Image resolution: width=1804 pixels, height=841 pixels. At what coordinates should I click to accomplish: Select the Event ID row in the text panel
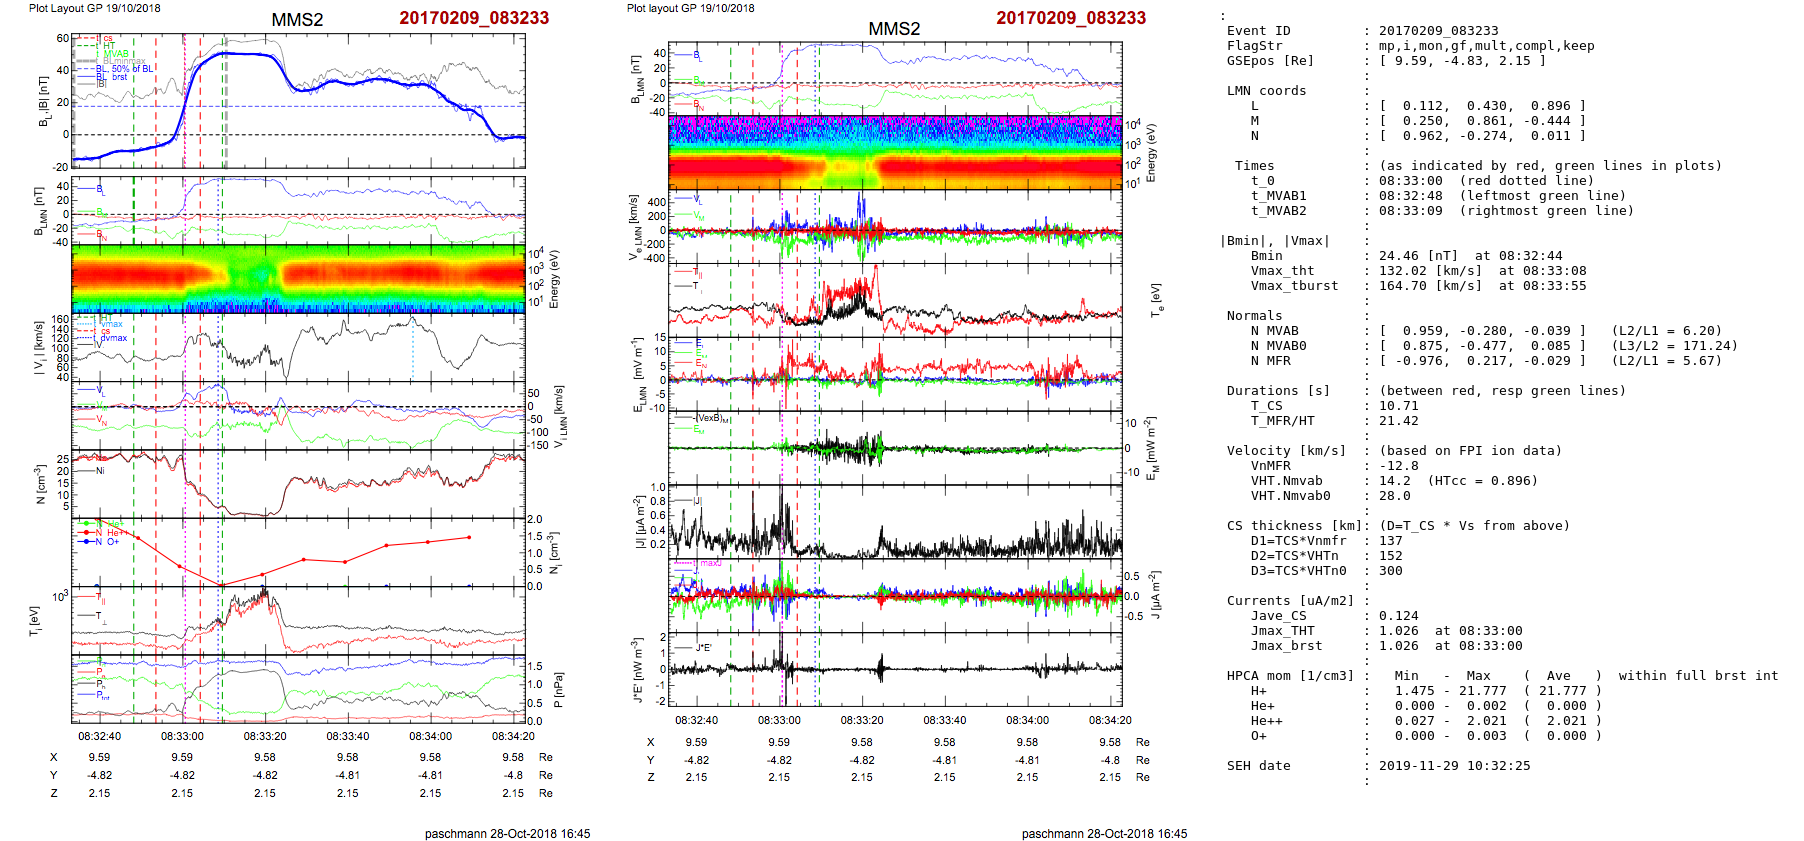tap(1258, 31)
